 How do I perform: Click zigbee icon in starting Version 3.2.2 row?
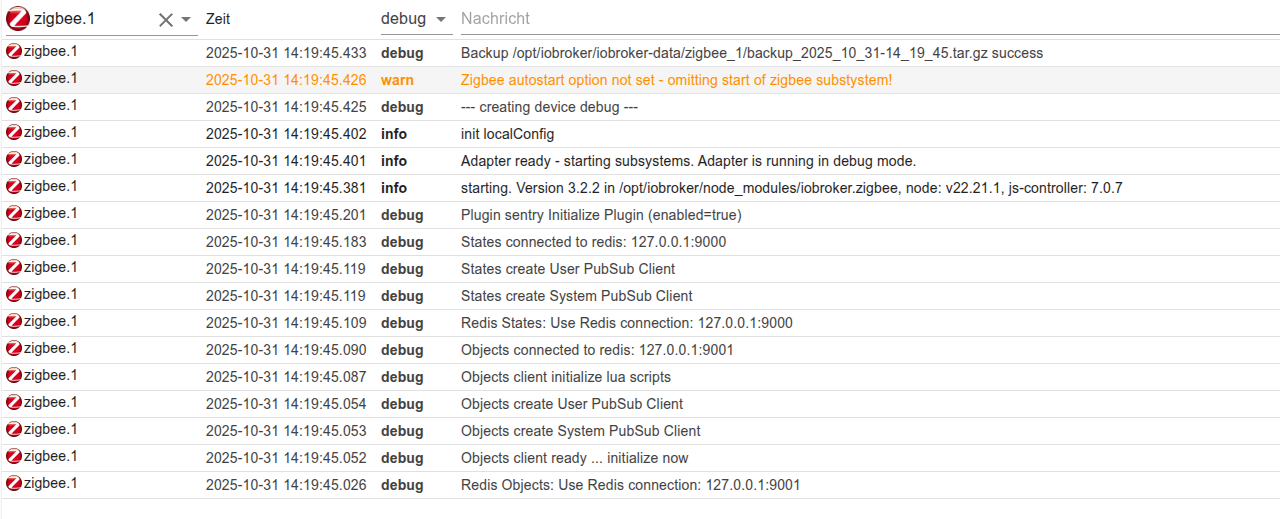point(14,187)
